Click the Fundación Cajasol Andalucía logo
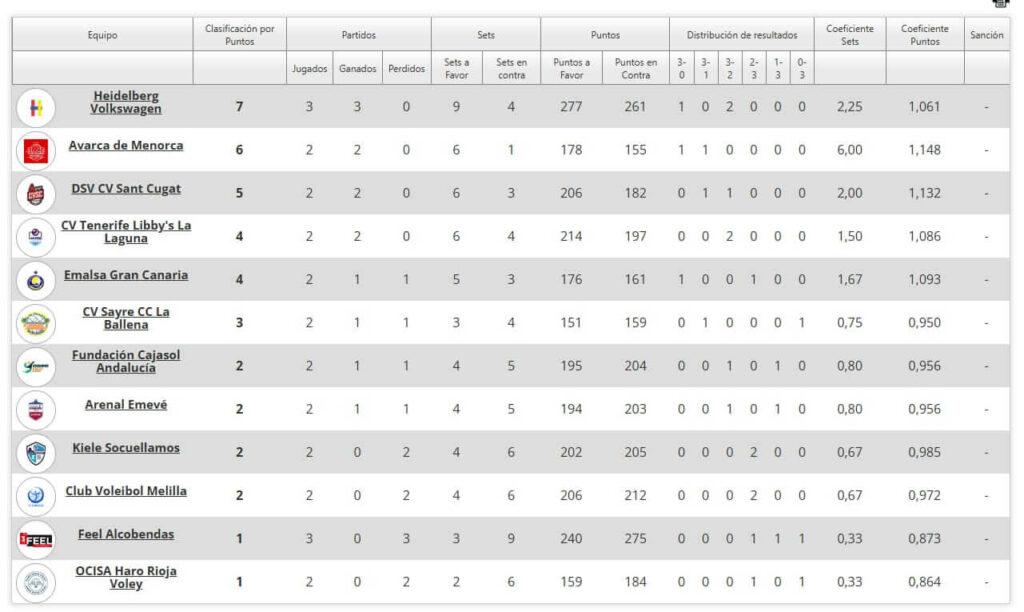1024x612 pixels. pos(35,366)
